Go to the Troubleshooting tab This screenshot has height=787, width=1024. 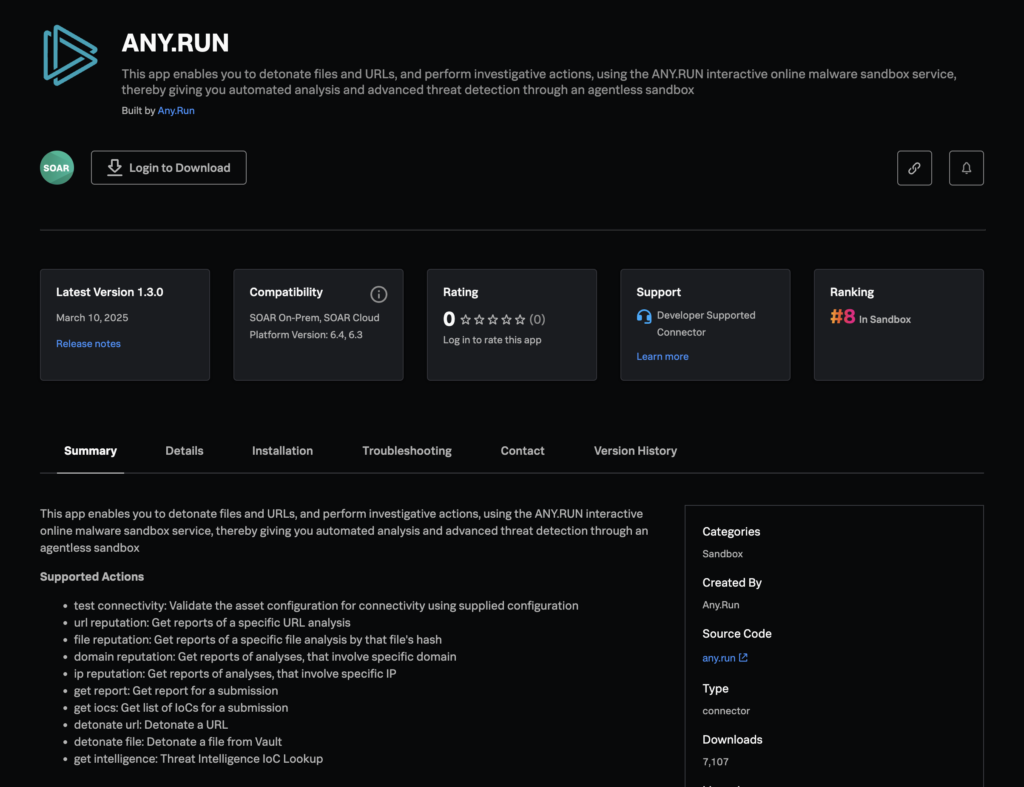406,451
